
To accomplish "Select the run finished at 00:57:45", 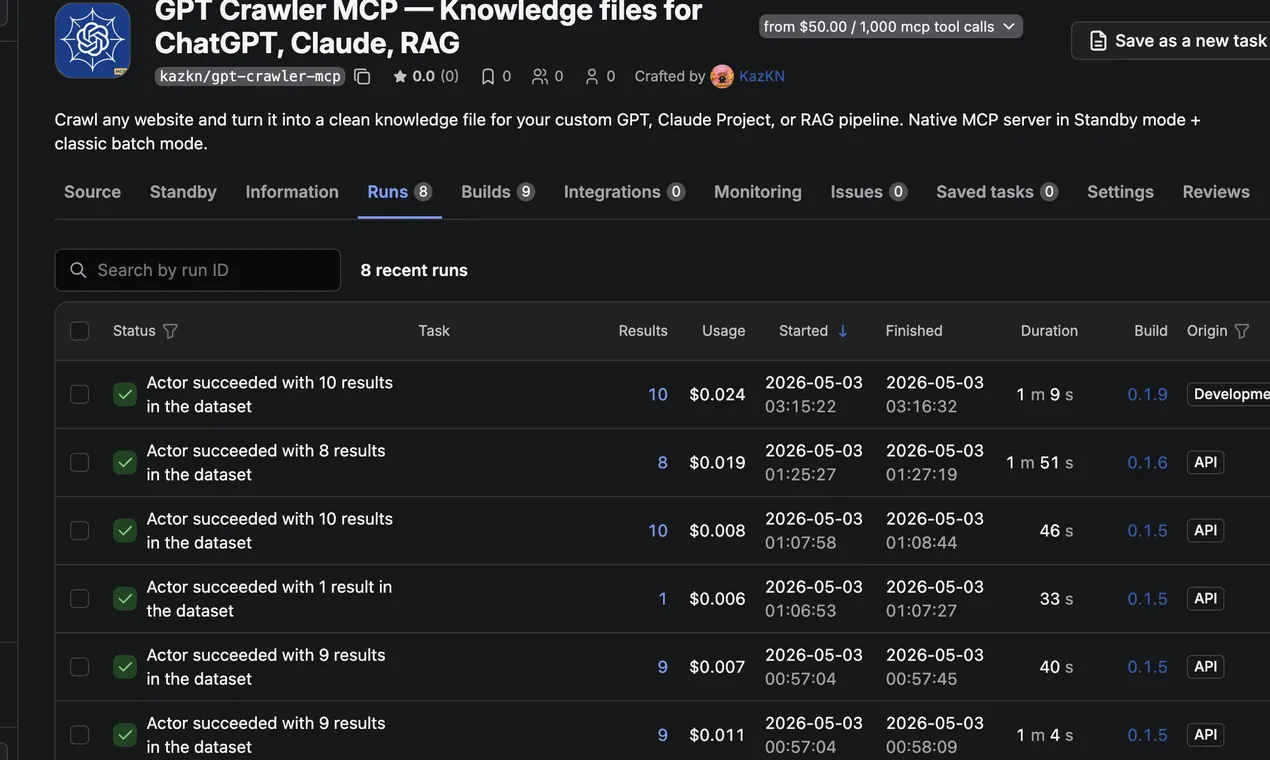I will tap(80, 666).
